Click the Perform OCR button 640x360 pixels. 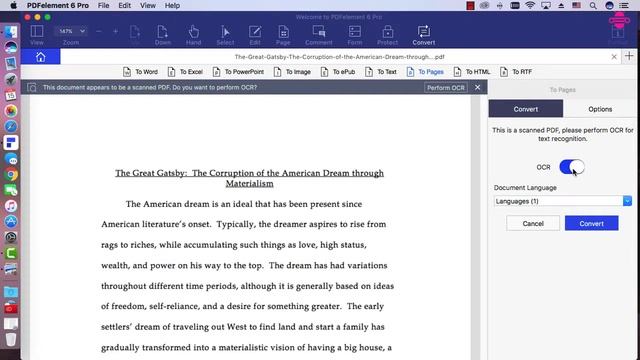click(446, 88)
